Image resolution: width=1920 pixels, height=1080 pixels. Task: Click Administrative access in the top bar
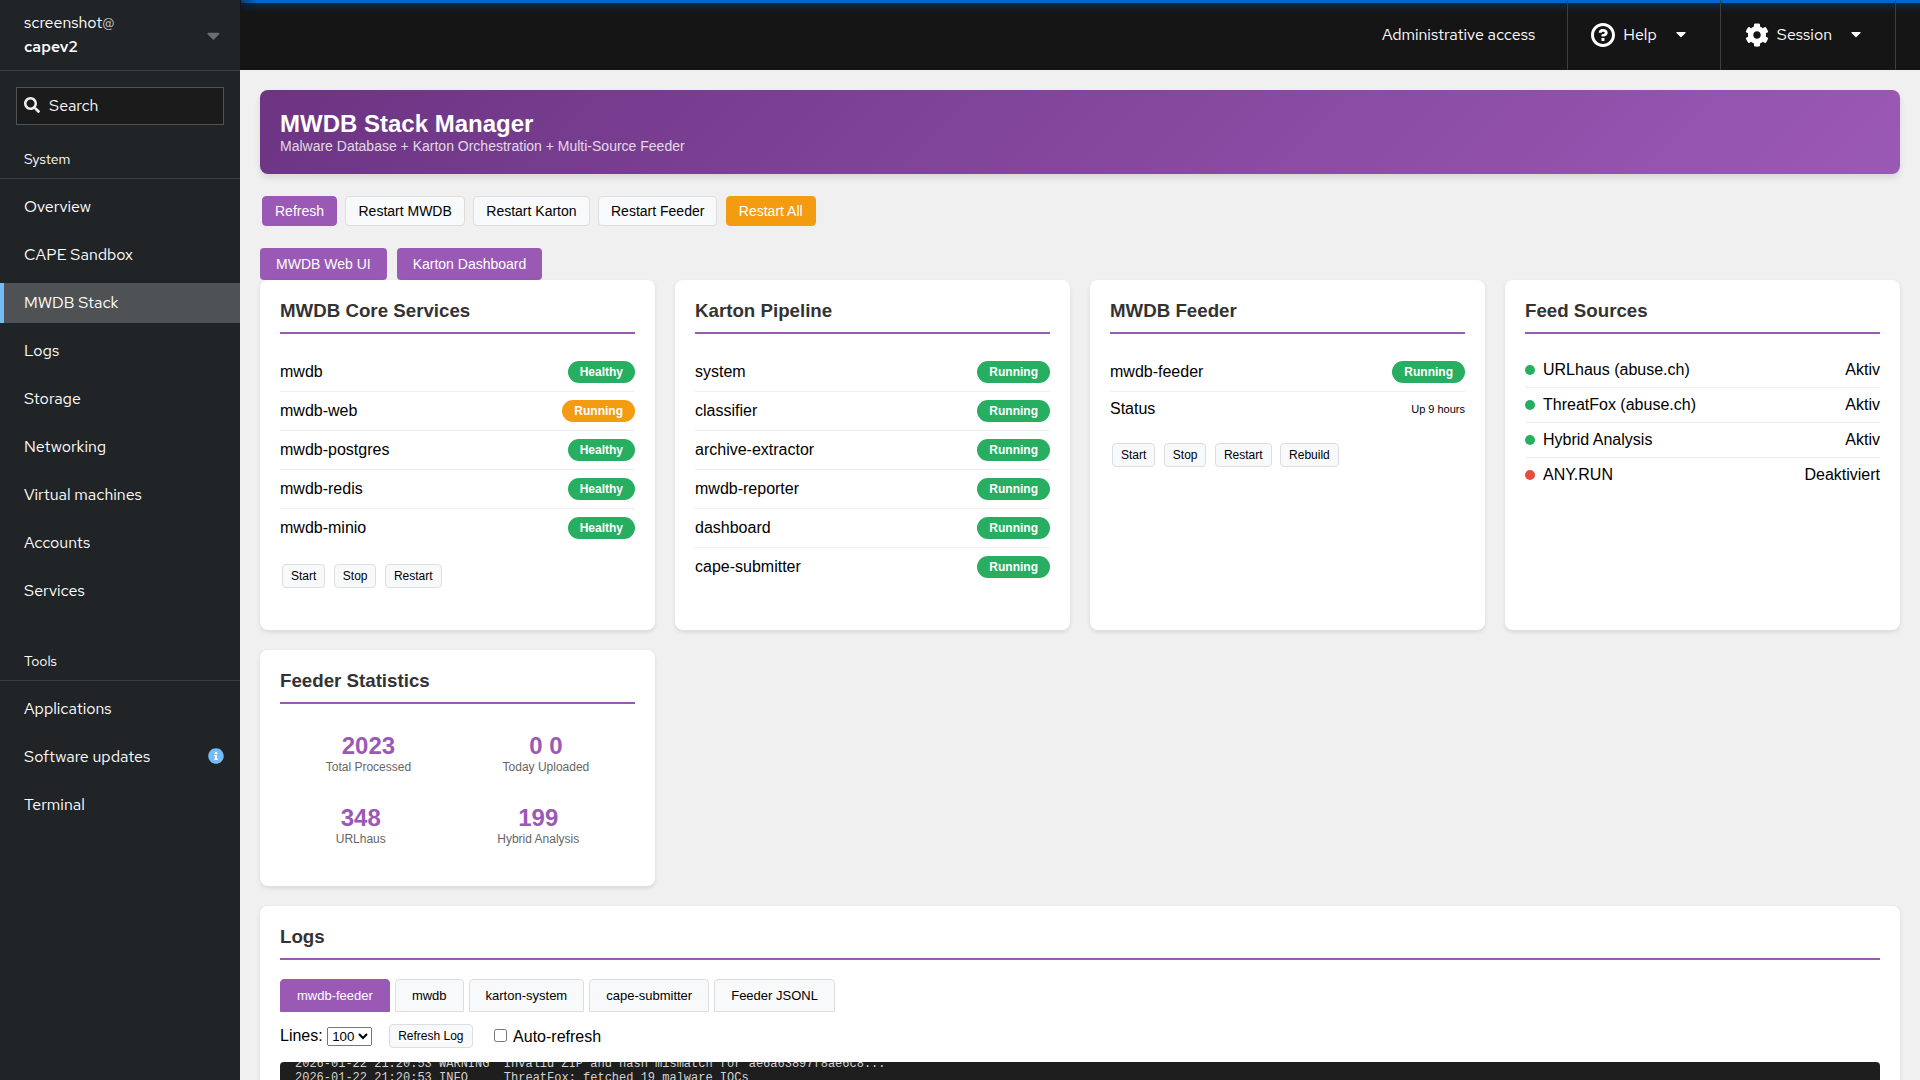pos(1457,34)
